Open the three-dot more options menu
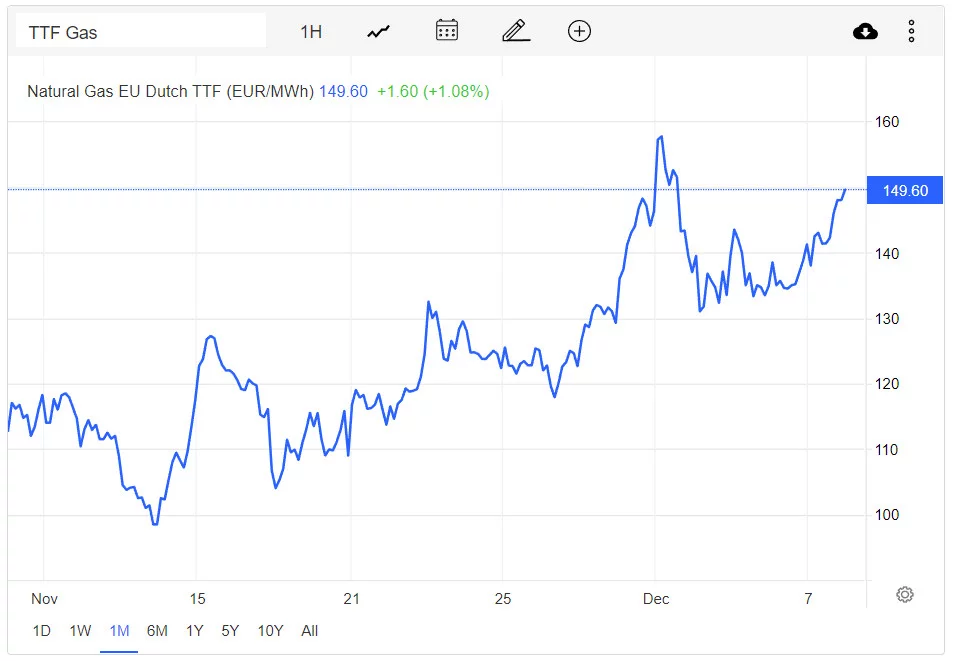 pyautogui.click(x=911, y=31)
